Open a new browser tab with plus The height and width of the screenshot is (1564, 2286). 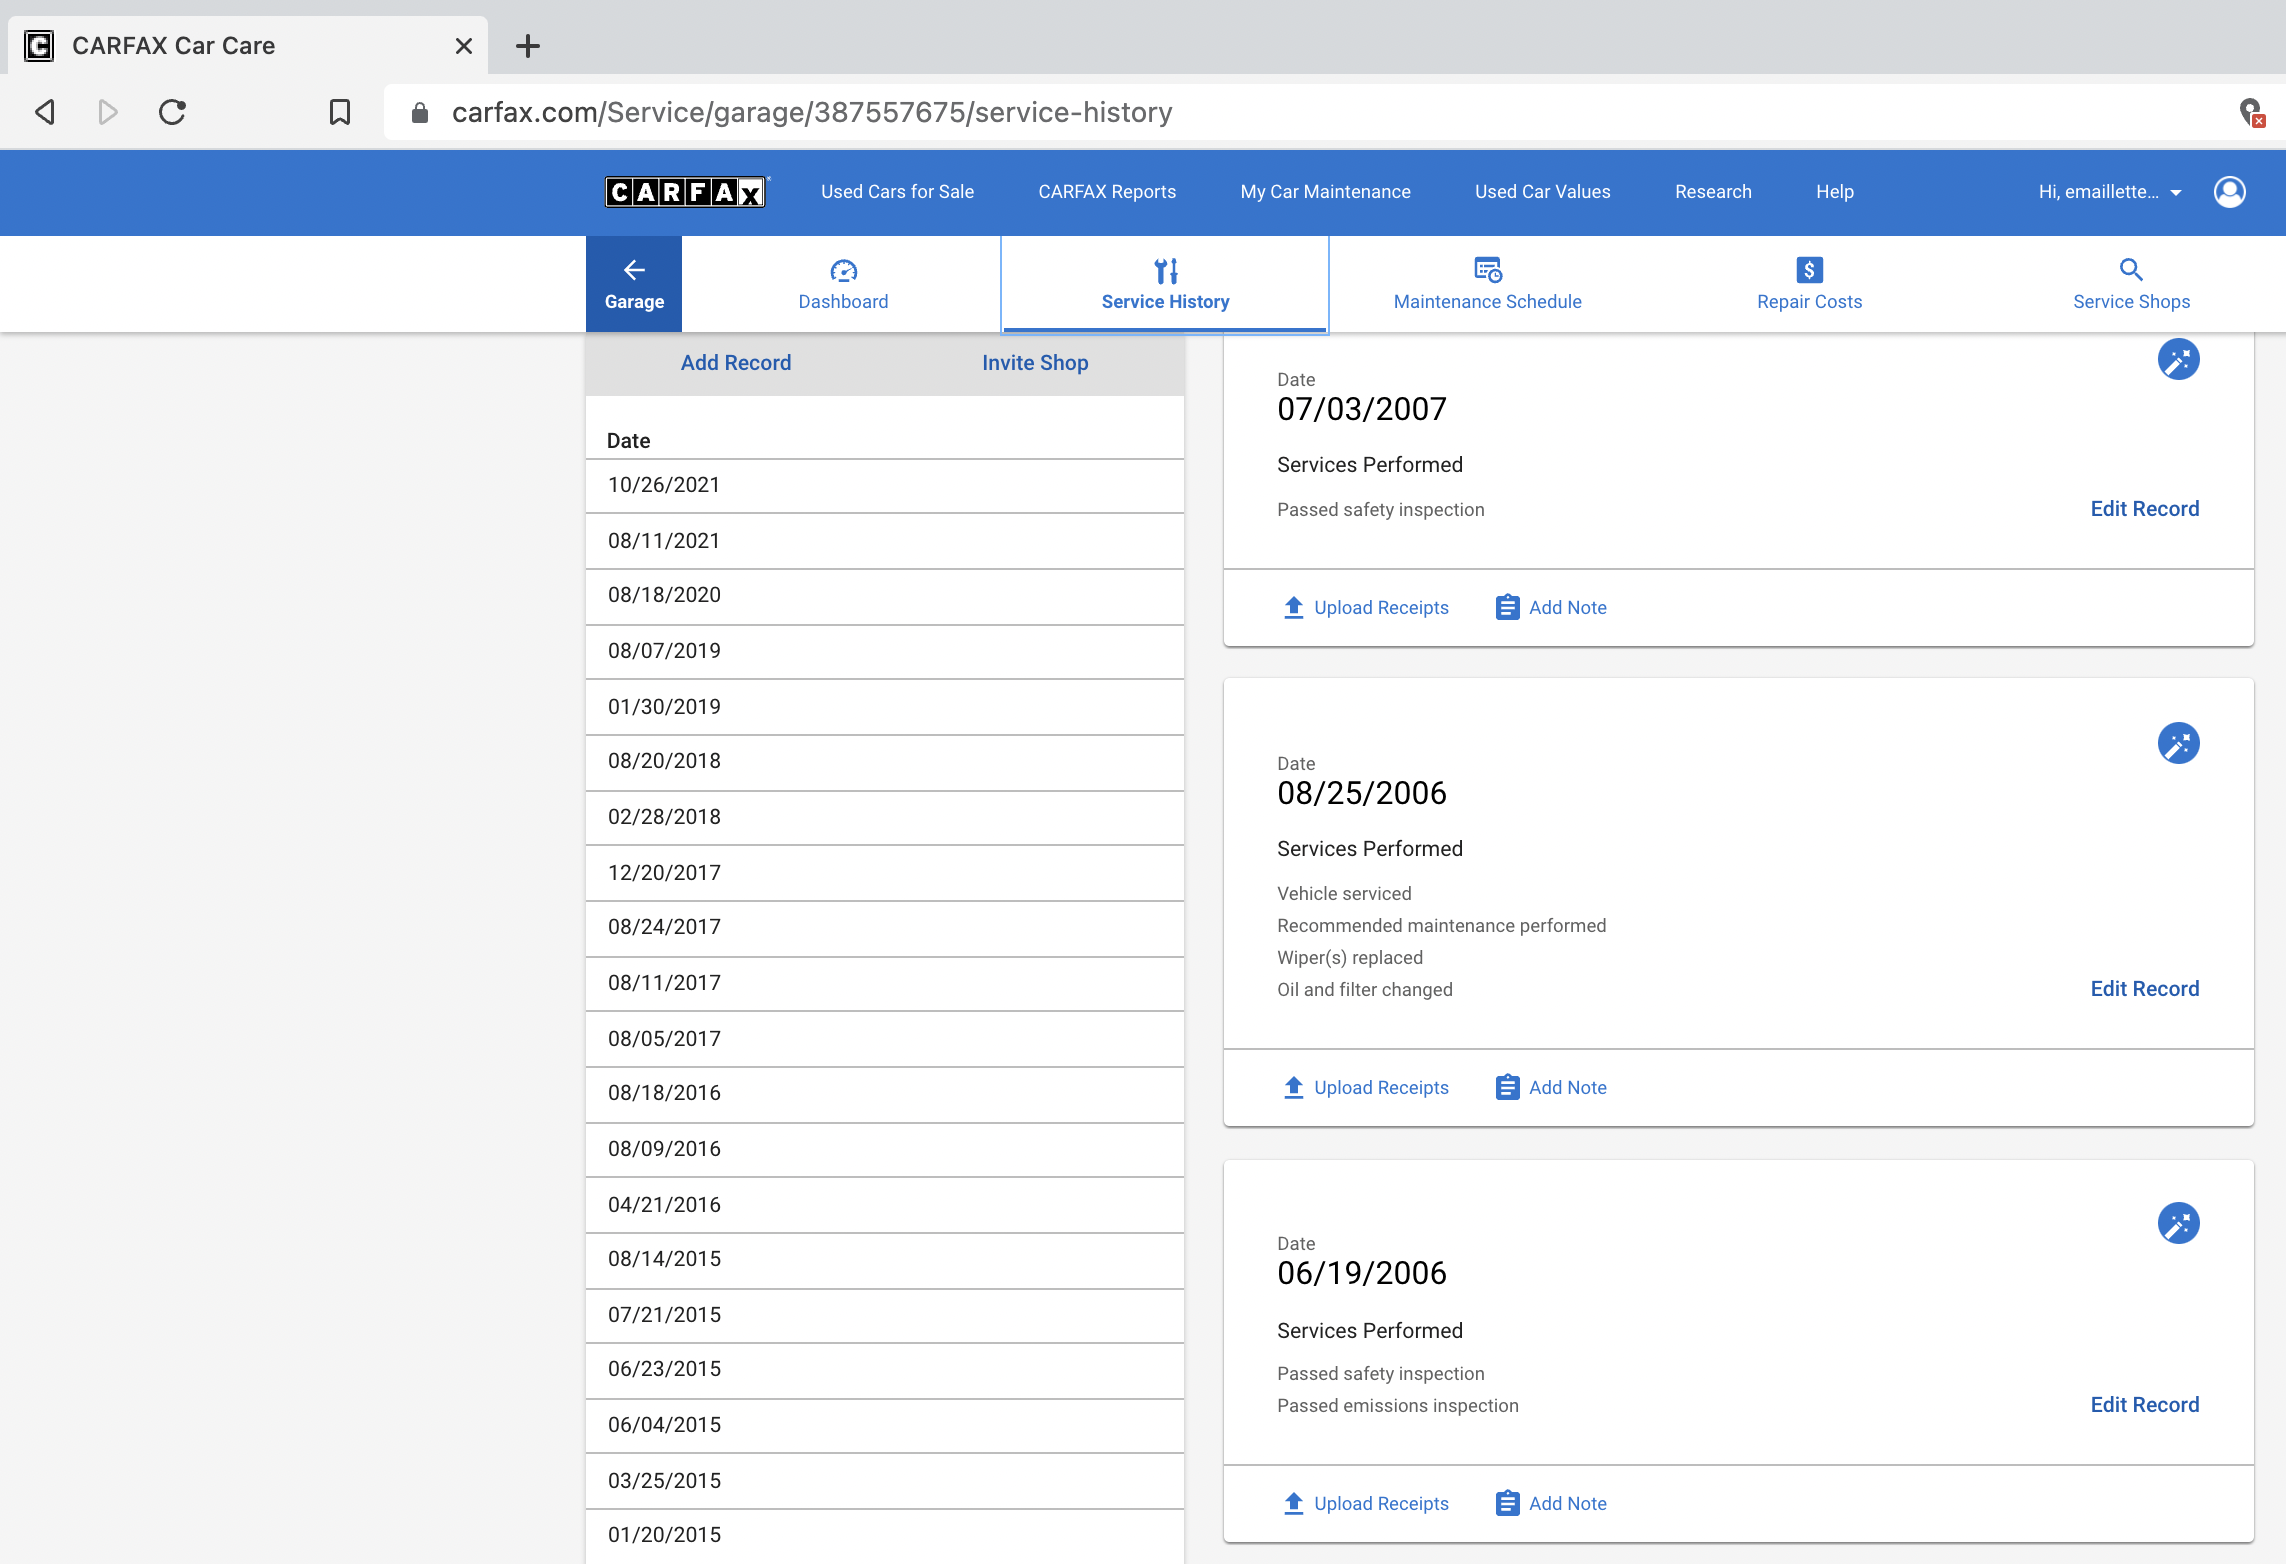(x=528, y=46)
